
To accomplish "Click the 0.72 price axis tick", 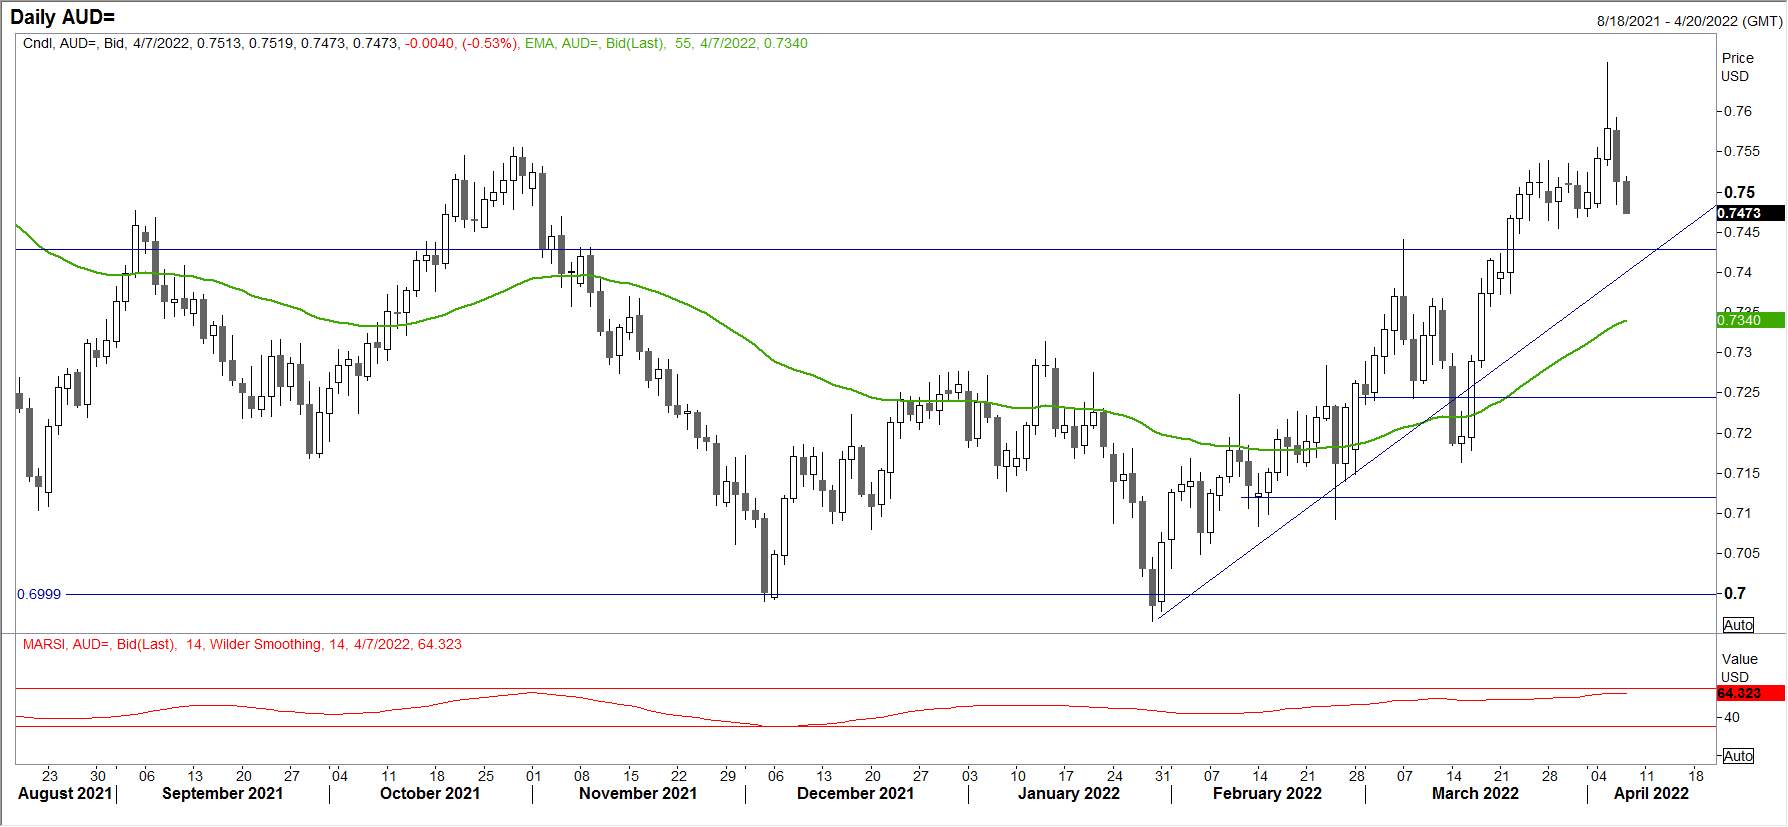I will [1738, 433].
